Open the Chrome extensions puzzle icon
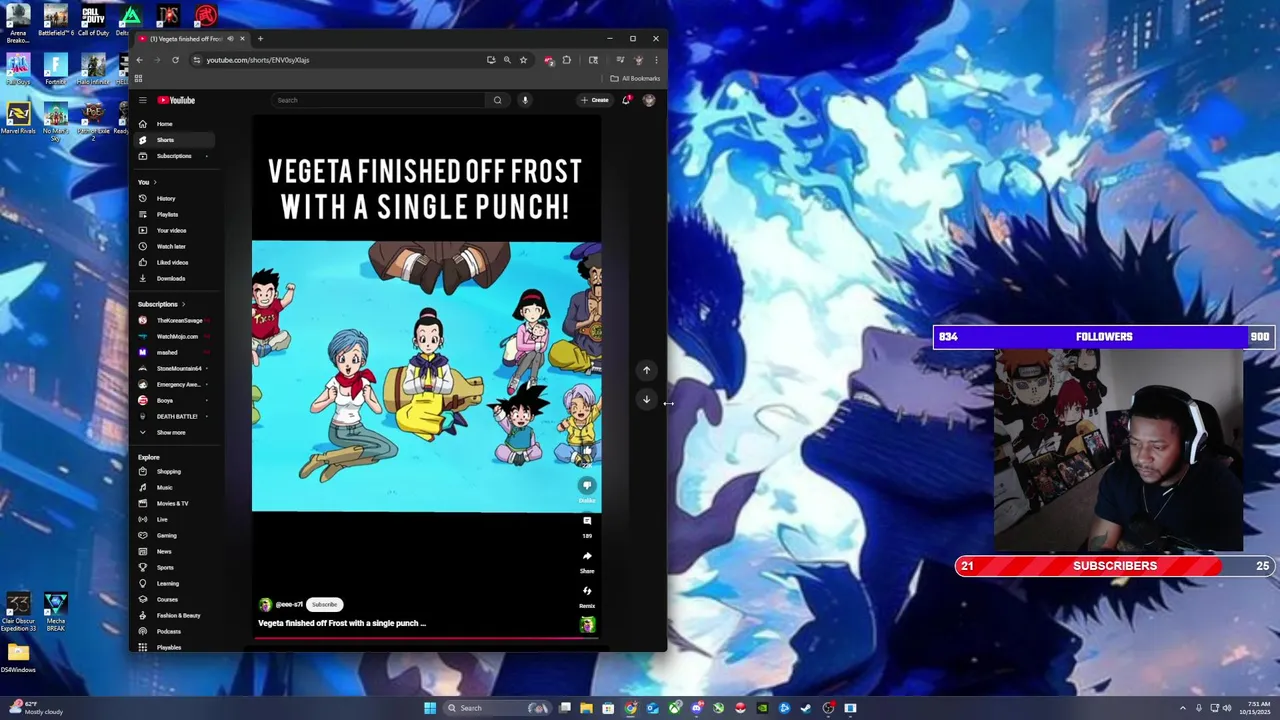The width and height of the screenshot is (1280, 720). point(567,60)
